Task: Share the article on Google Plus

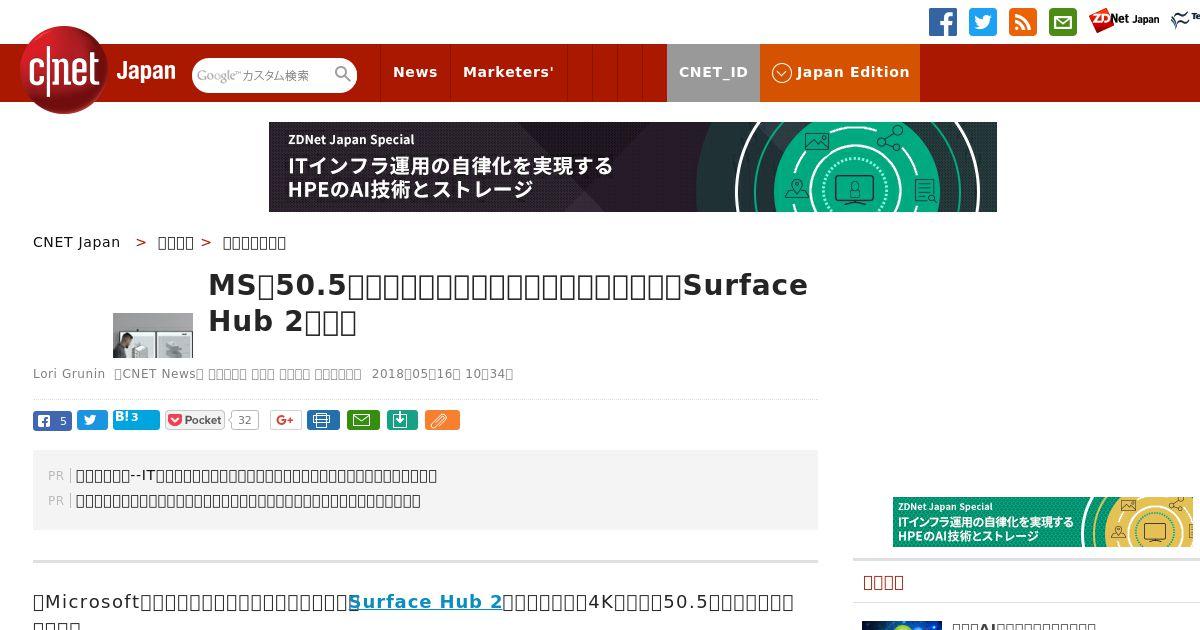Action: pyautogui.click(x=285, y=421)
